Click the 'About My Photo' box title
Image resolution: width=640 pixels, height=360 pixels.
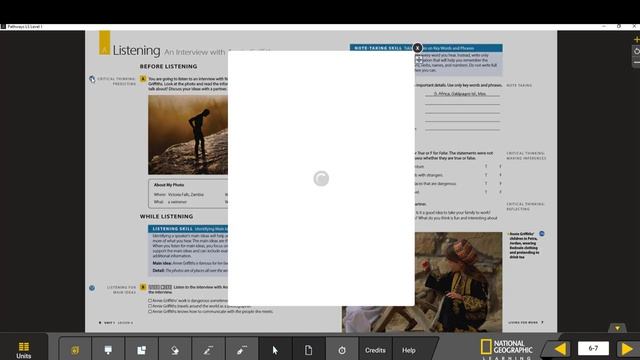coord(169,185)
